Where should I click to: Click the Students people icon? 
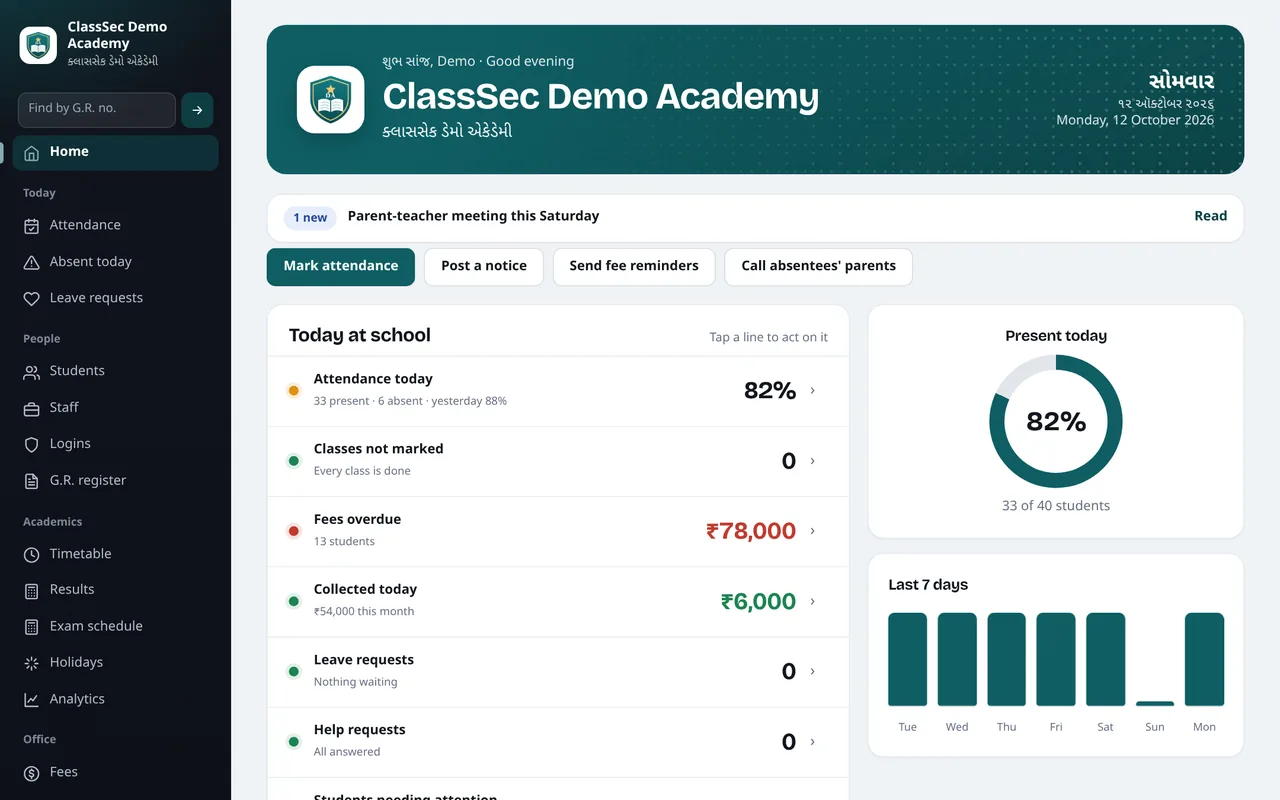[x=32, y=371]
